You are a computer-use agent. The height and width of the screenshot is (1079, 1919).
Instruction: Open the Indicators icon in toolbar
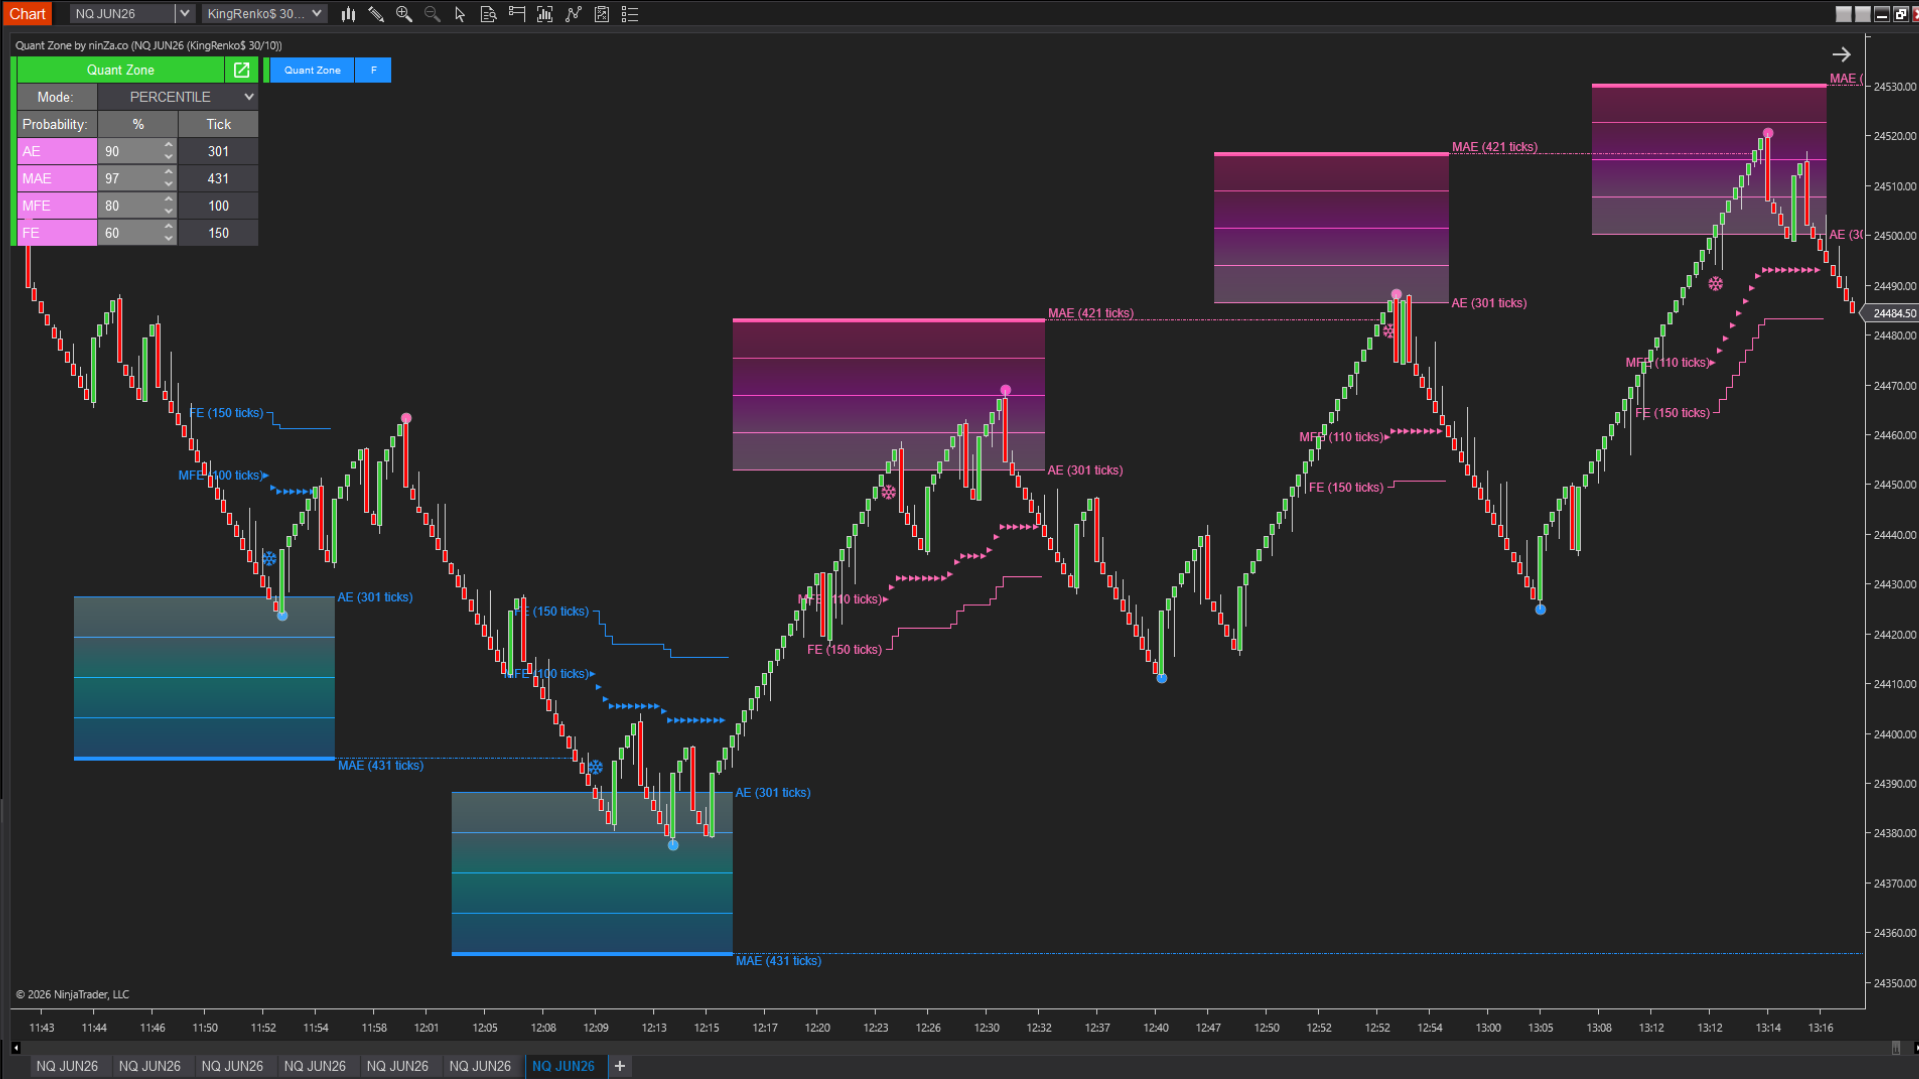click(x=545, y=14)
